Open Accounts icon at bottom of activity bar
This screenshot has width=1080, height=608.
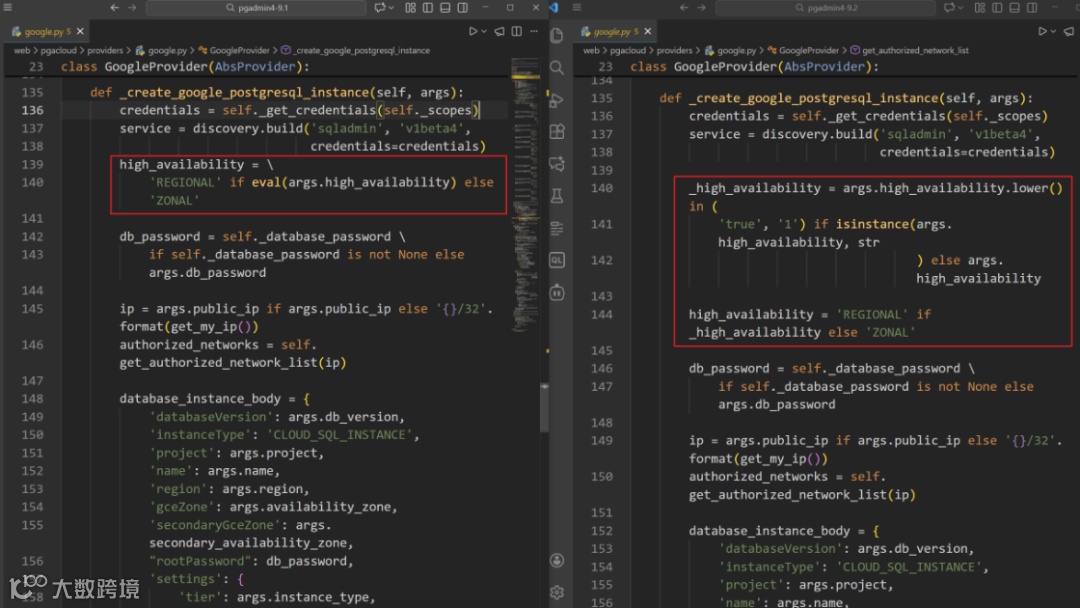pyautogui.click(x=558, y=561)
